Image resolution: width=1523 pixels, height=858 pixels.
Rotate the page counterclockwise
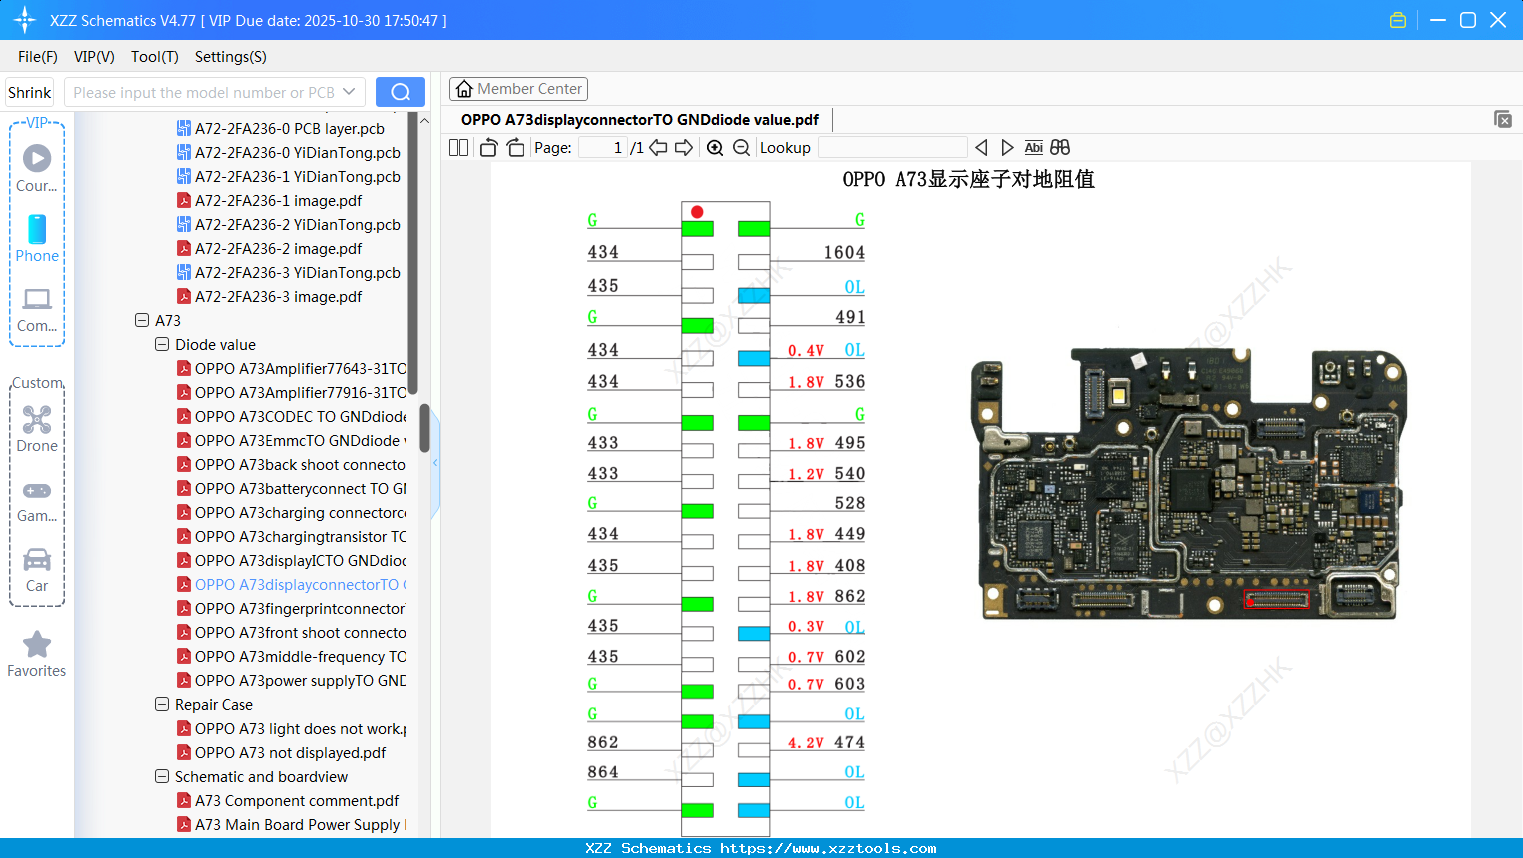[488, 148]
